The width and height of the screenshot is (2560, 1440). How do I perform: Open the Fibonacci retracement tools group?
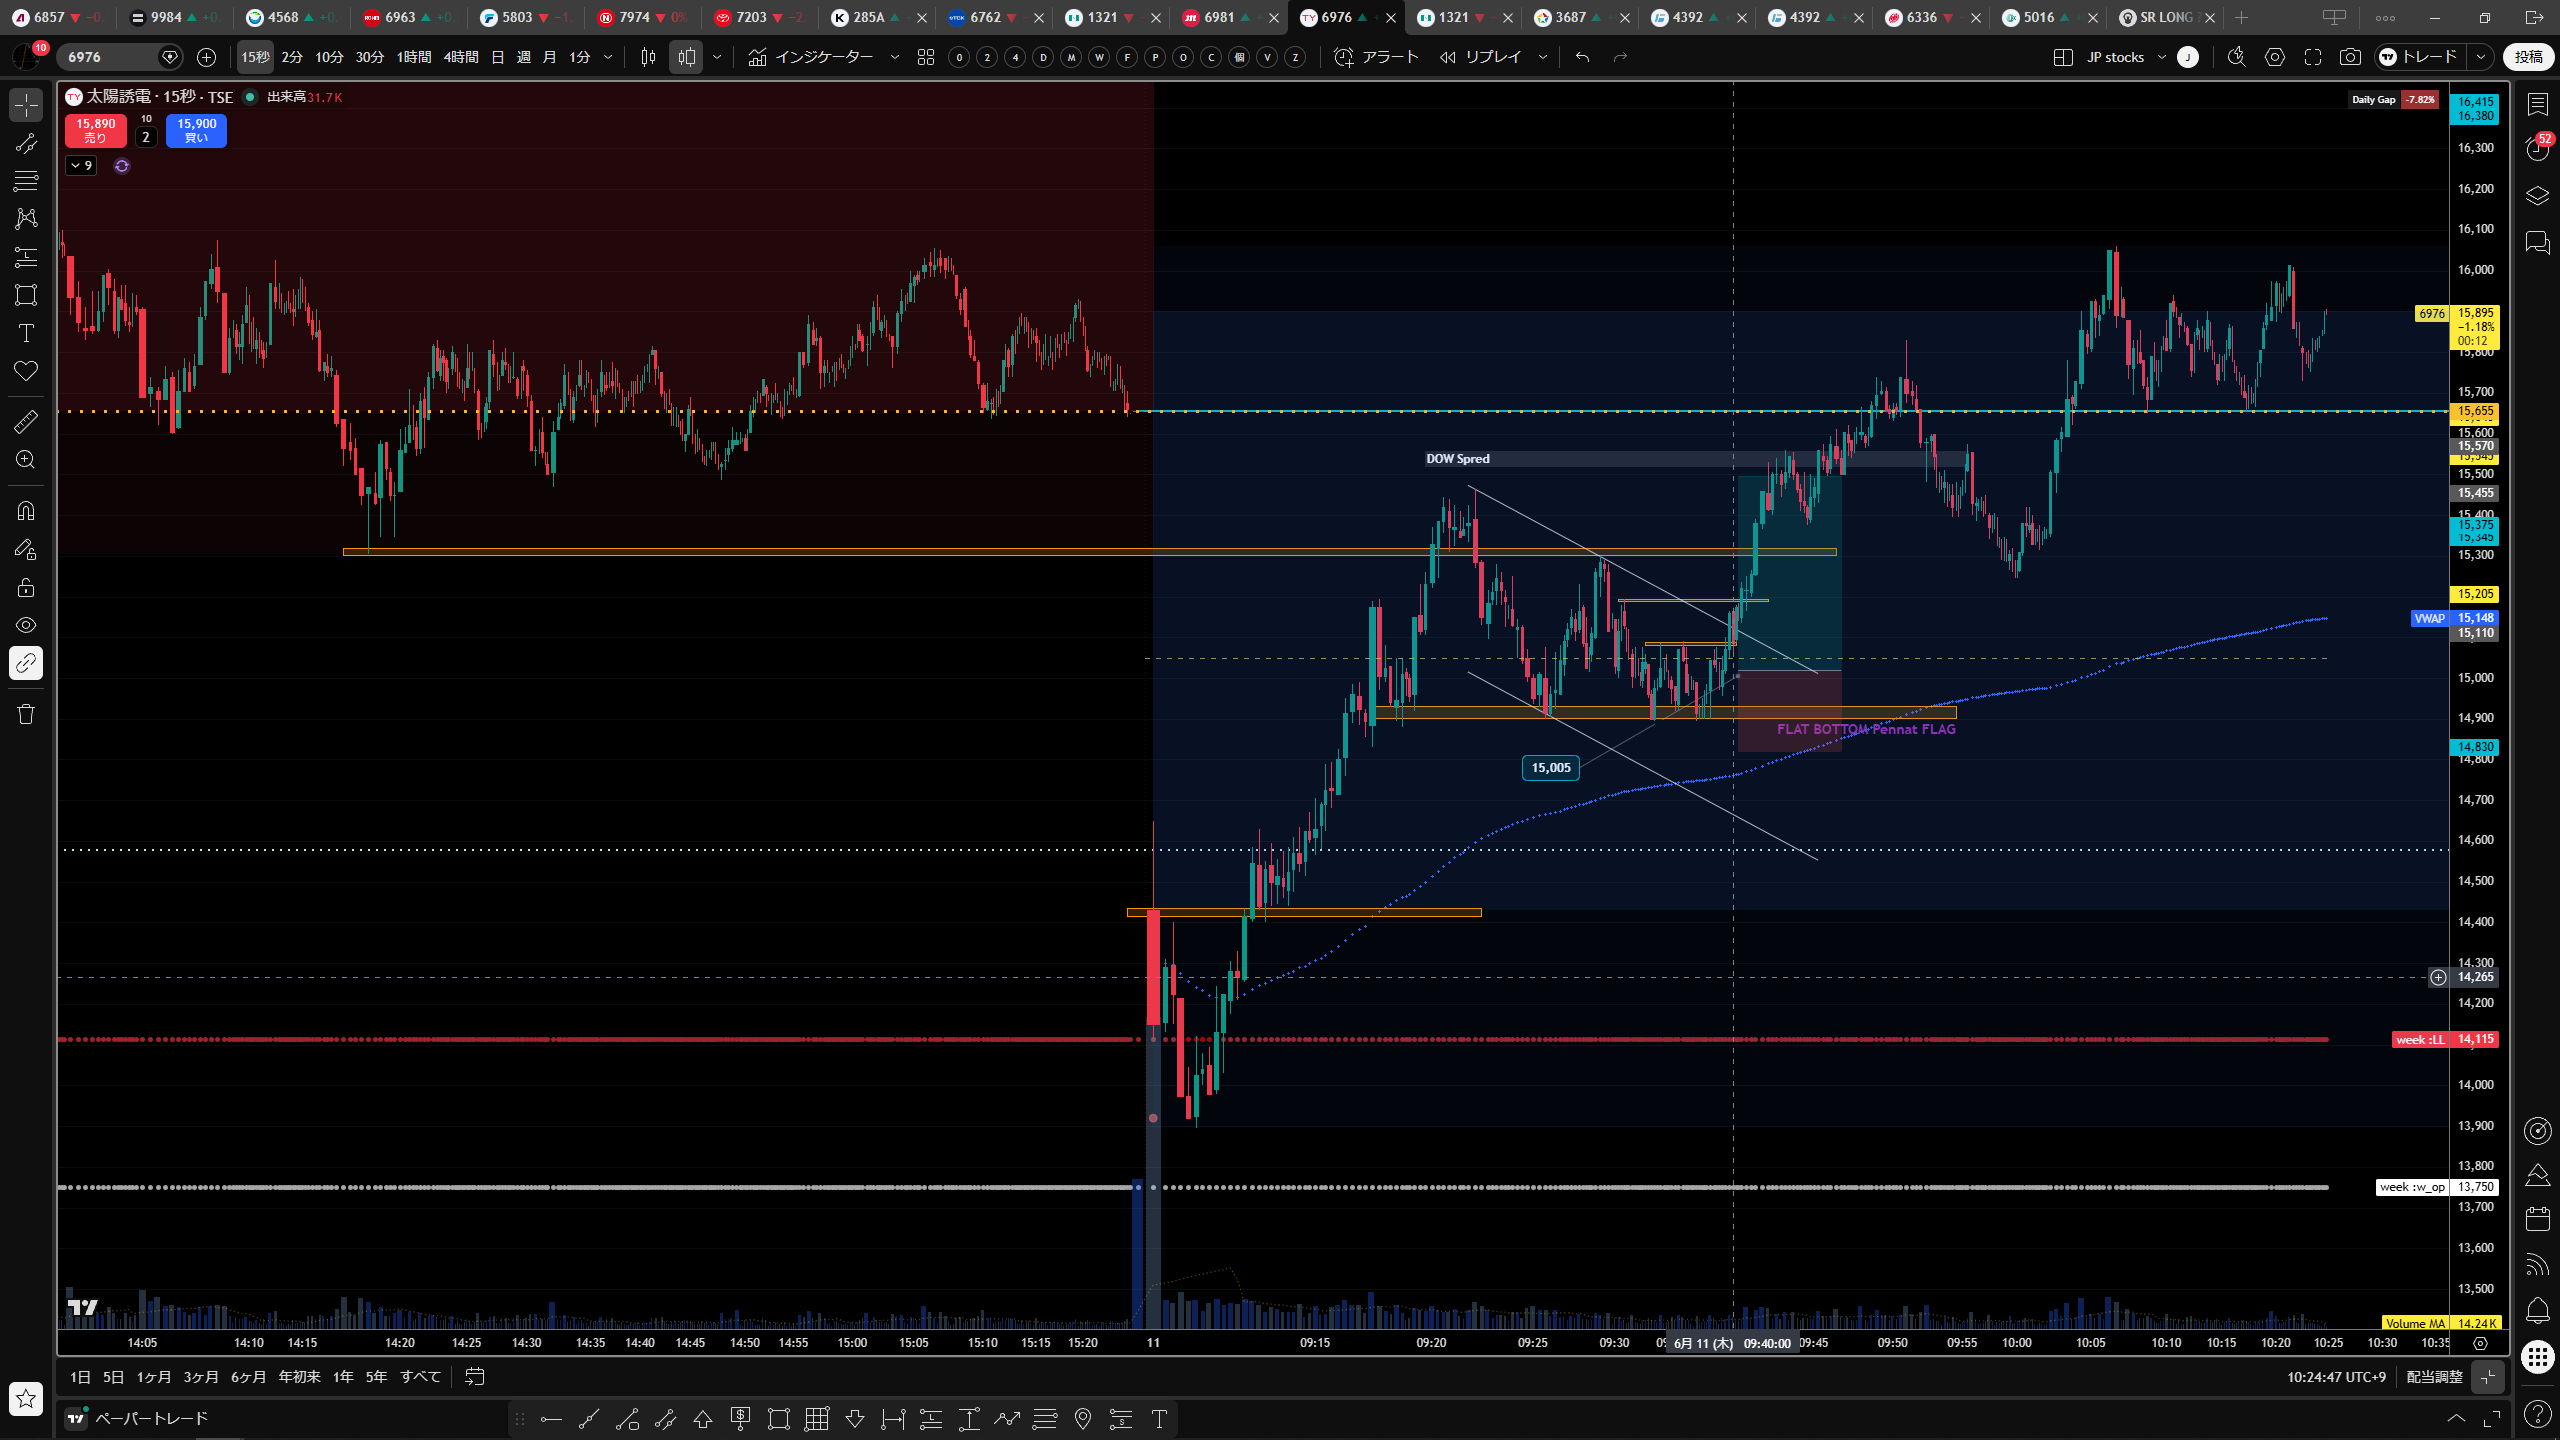pyautogui.click(x=26, y=181)
